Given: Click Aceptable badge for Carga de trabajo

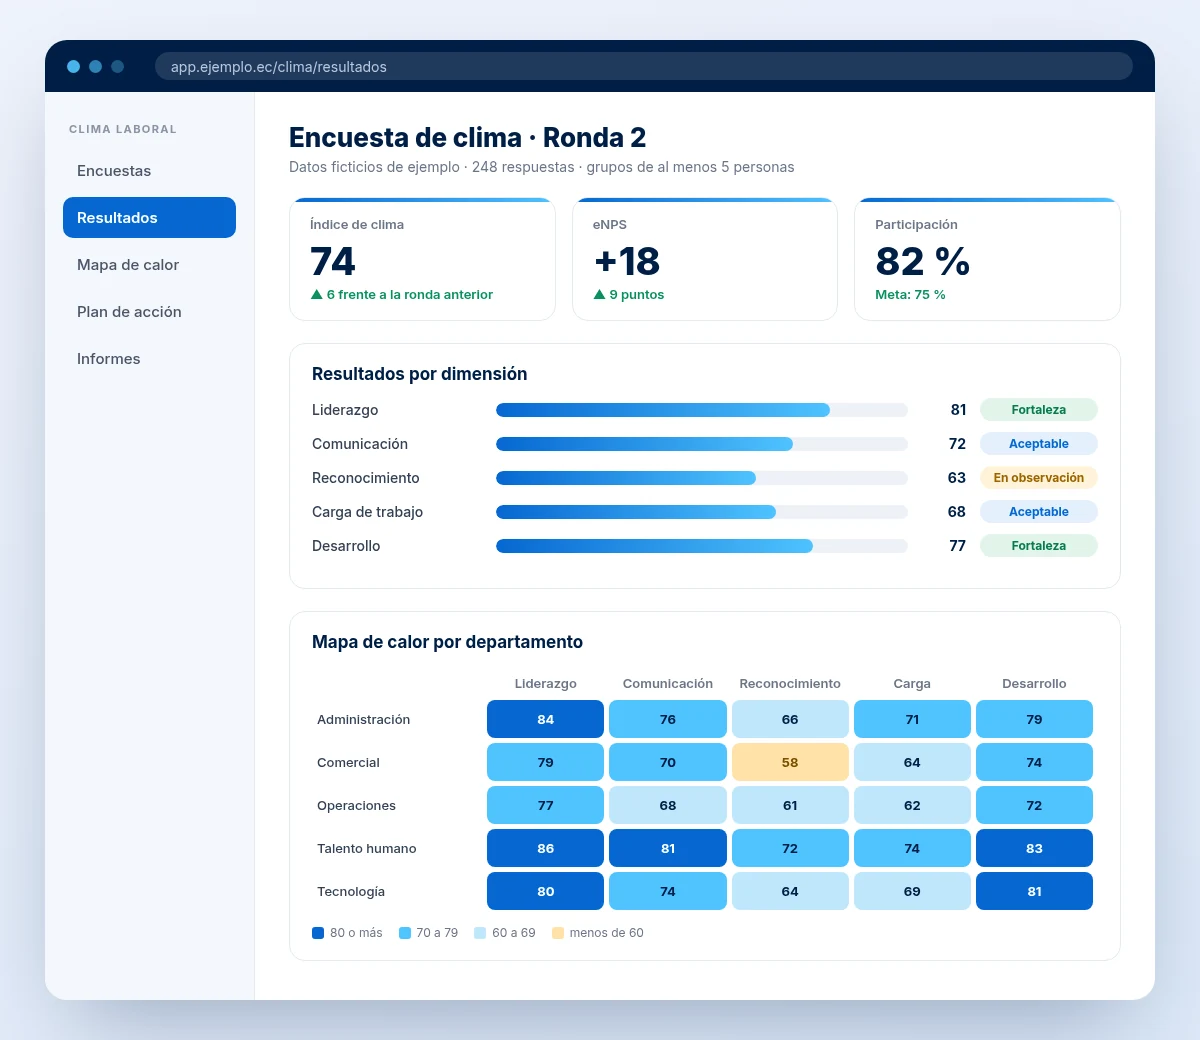Looking at the screenshot, I should click(x=1039, y=512).
